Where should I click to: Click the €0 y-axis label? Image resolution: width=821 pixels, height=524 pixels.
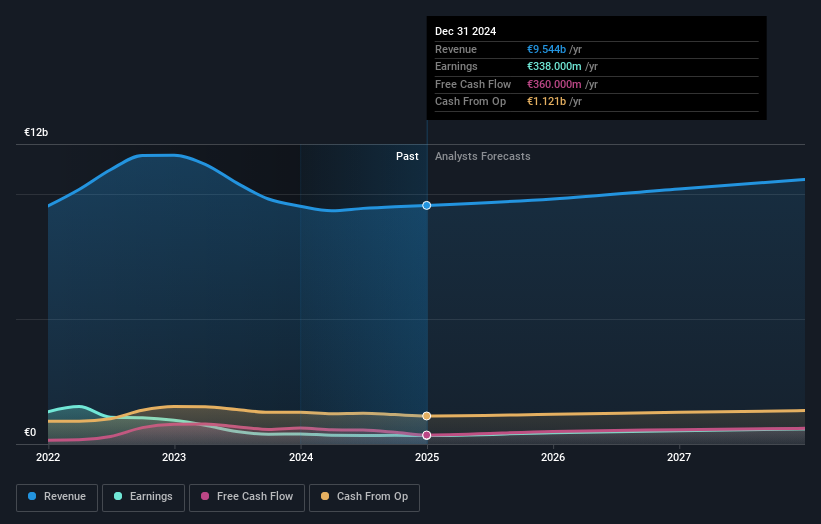30,432
